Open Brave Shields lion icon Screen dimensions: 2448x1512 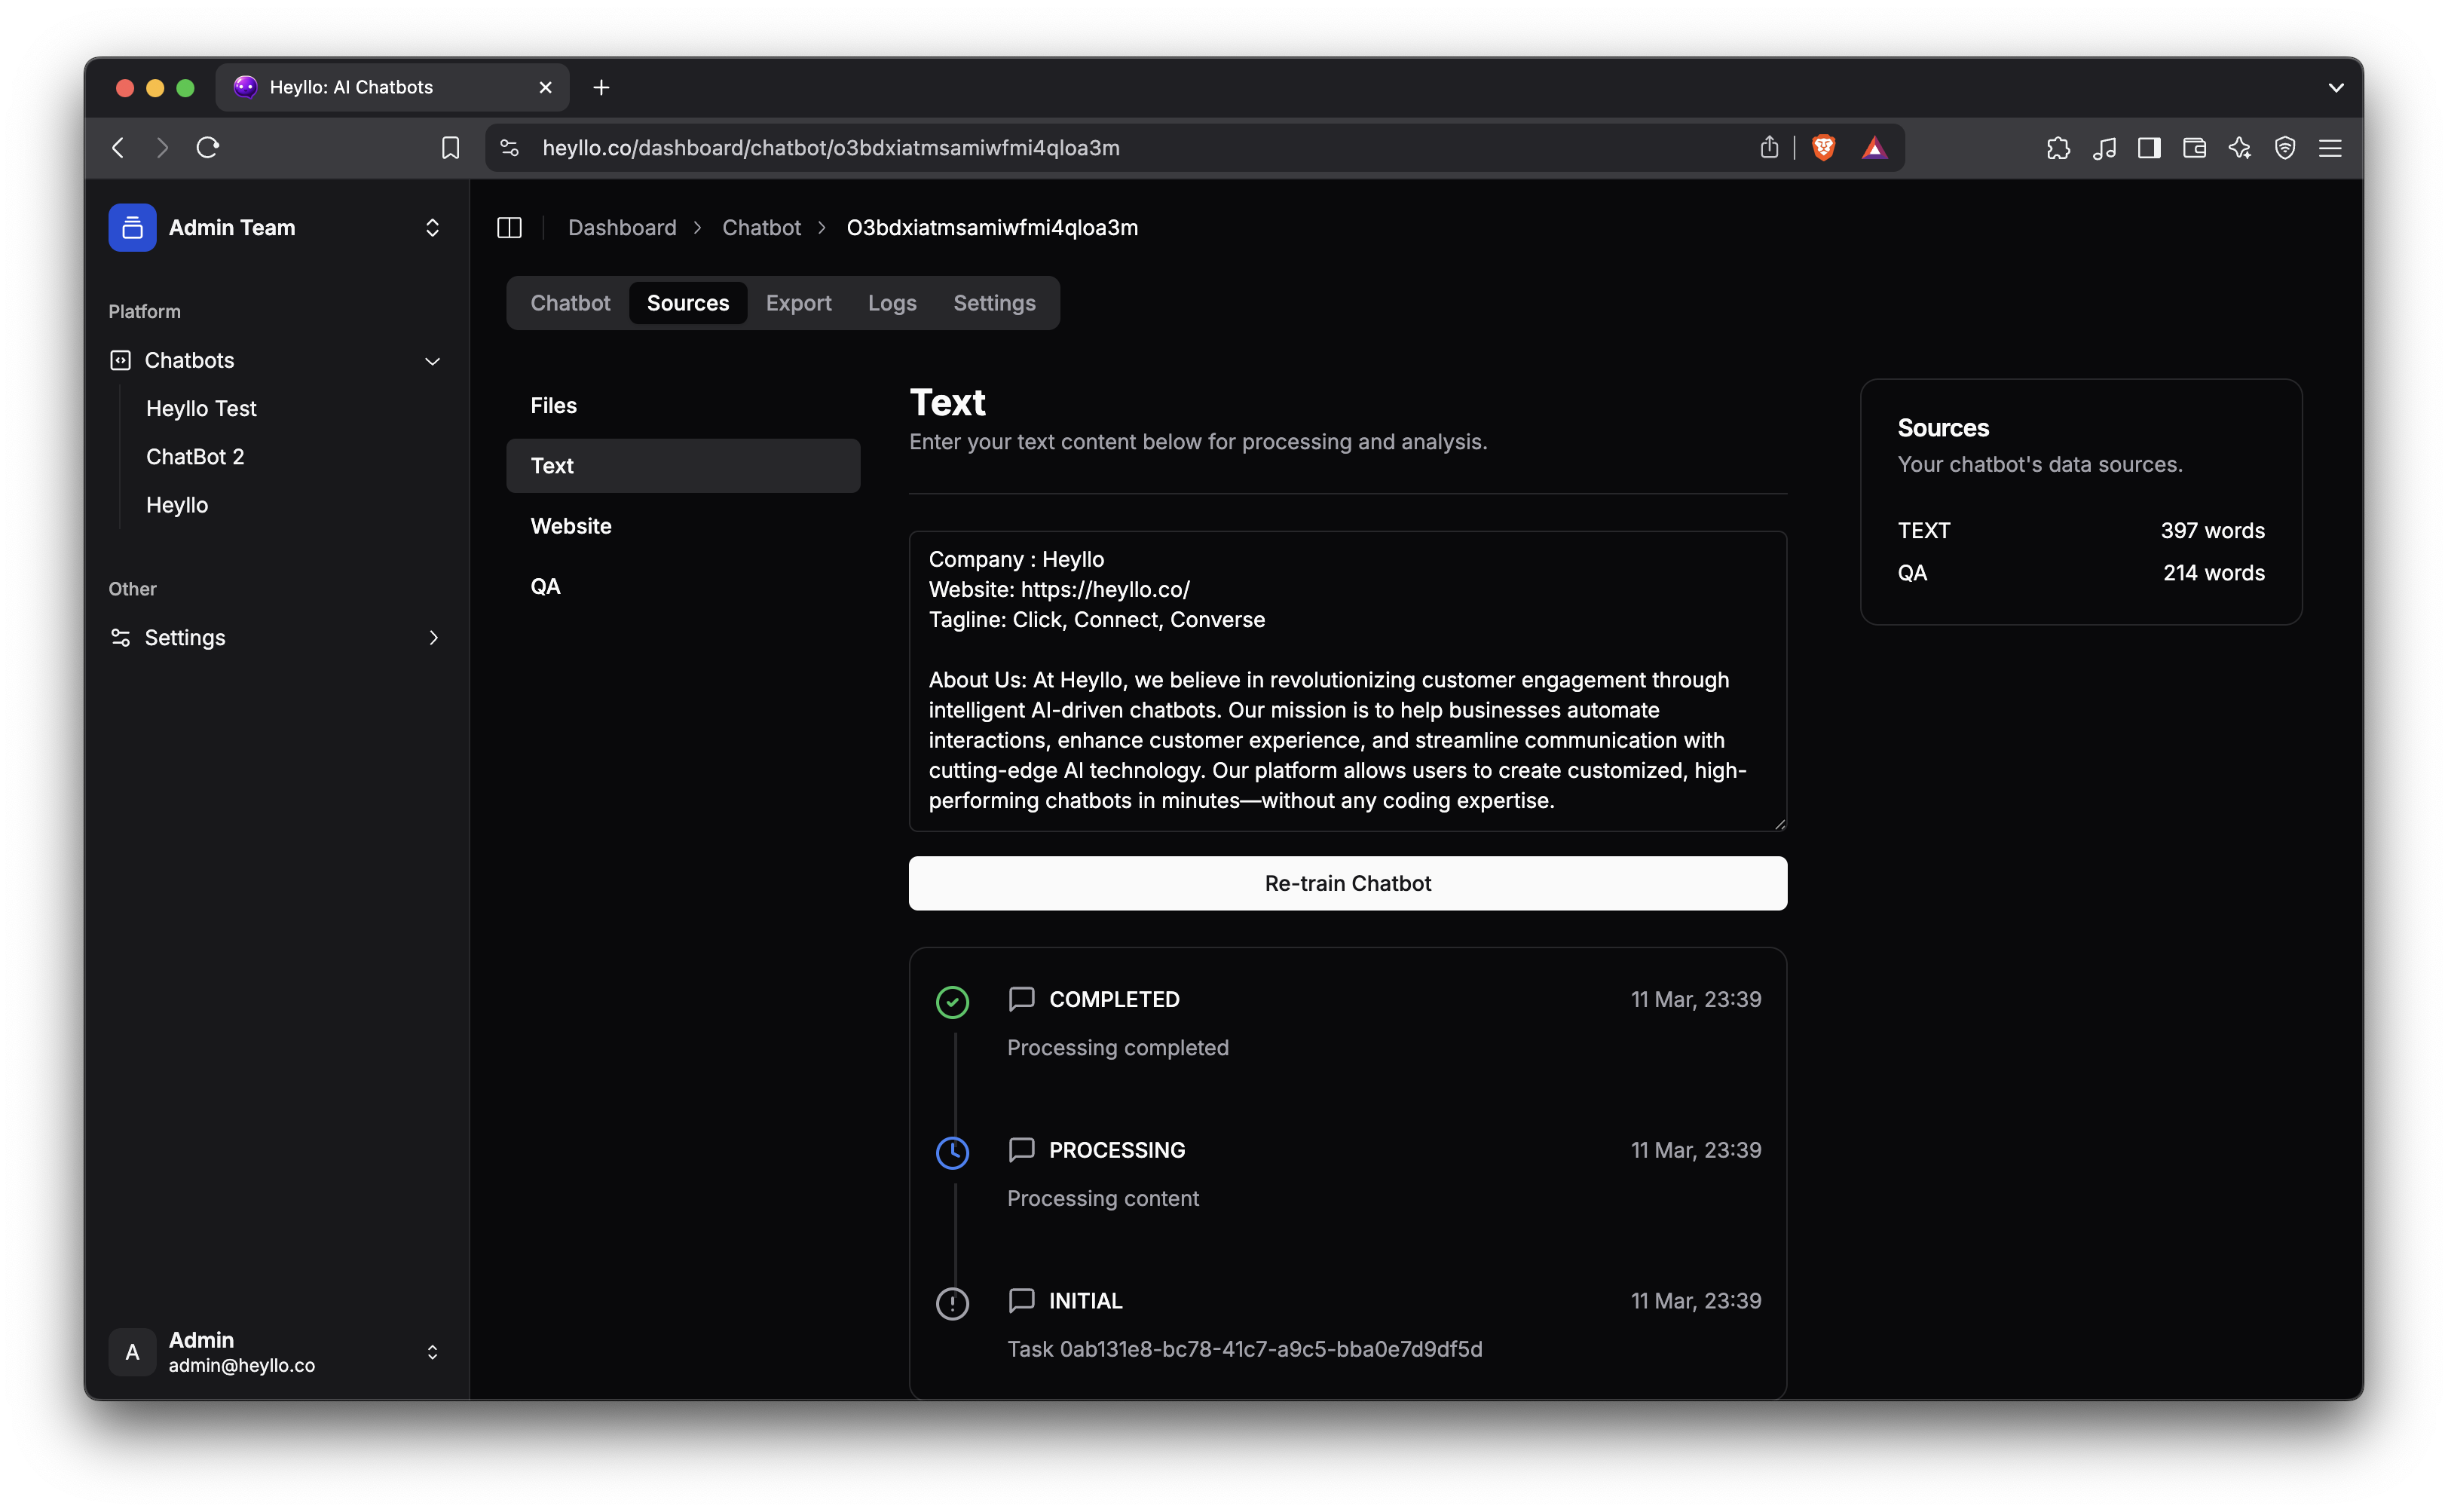(1823, 148)
